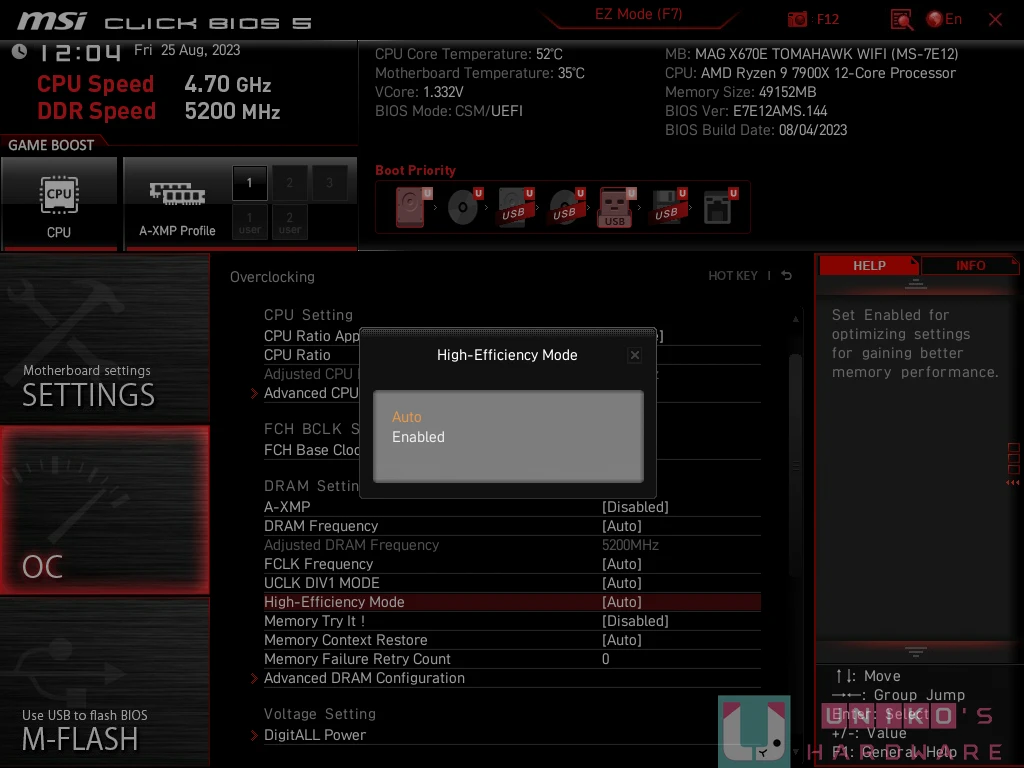1024x768 pixels.
Task: Toggle the CPU Game Boost button
Action: 59,203
